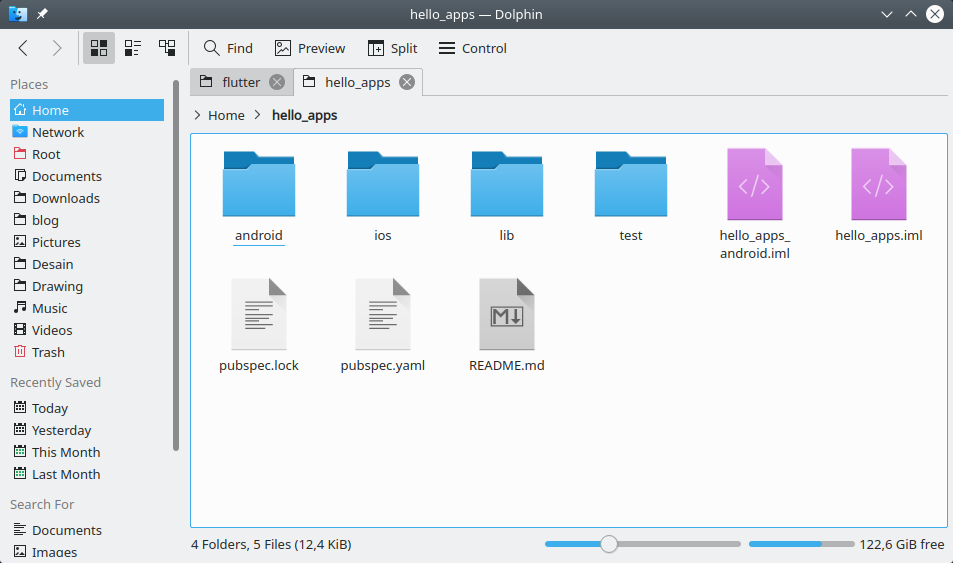Select the README.md markdown file icon

506,315
